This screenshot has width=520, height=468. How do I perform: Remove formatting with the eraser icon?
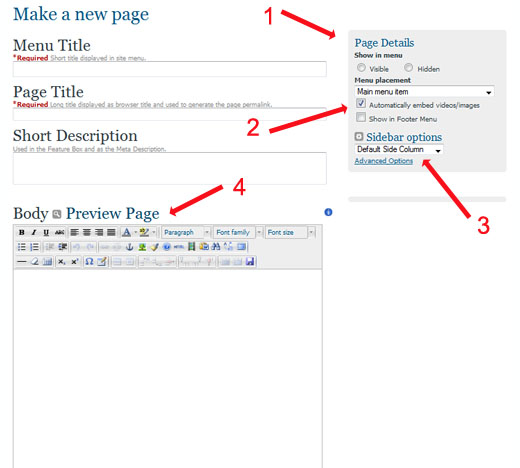(x=34, y=262)
